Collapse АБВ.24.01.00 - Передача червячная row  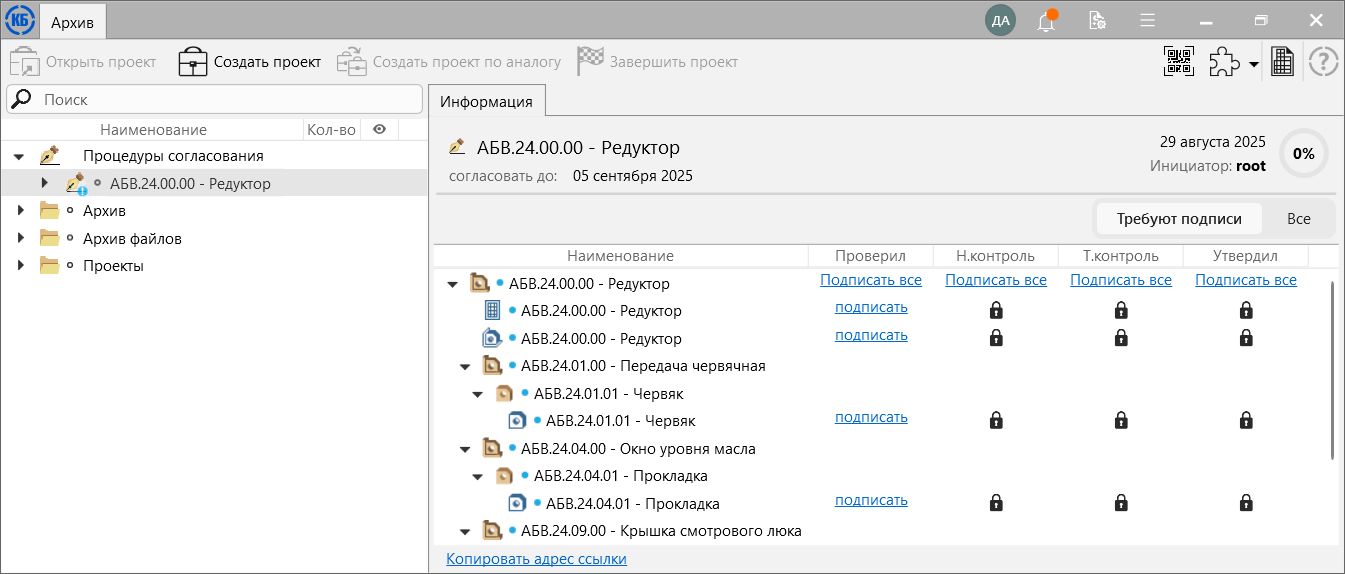tap(465, 366)
